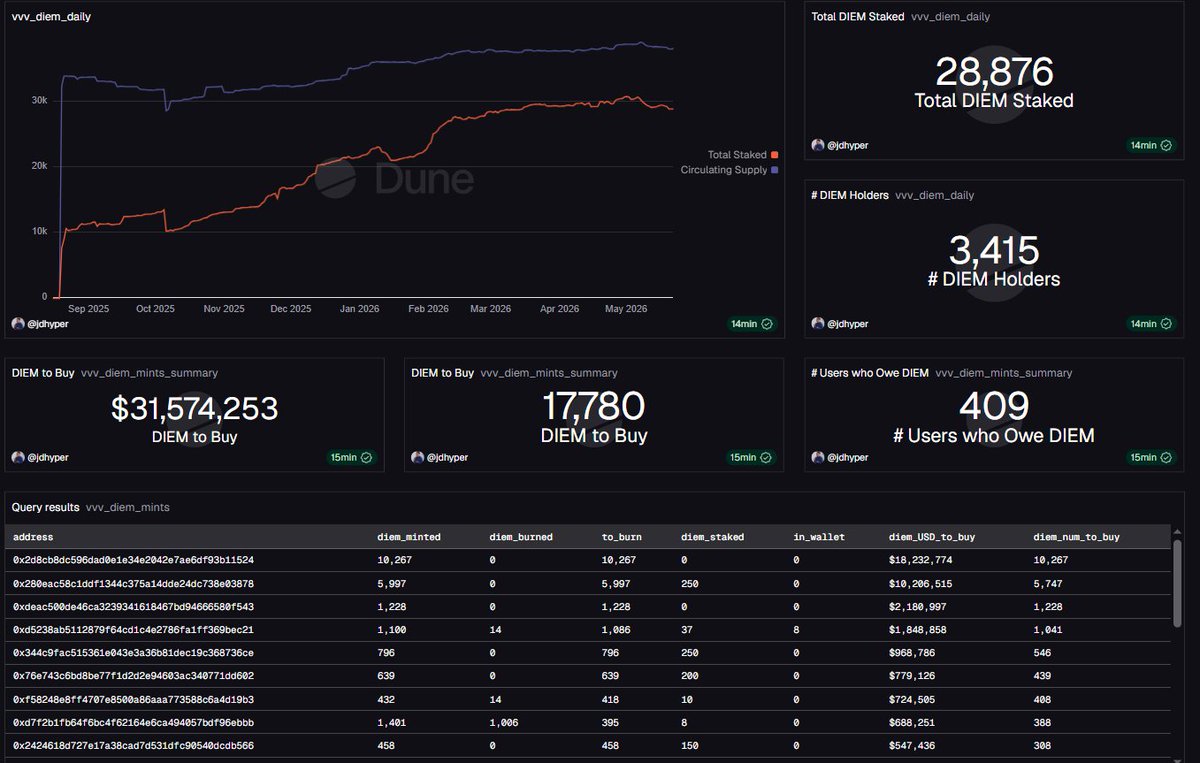Select address 0xd7f2b1fb64f6bc4f62164e6ca494057bdf96ebbb
1200x763 pixels.
pyautogui.click(x=133, y=722)
